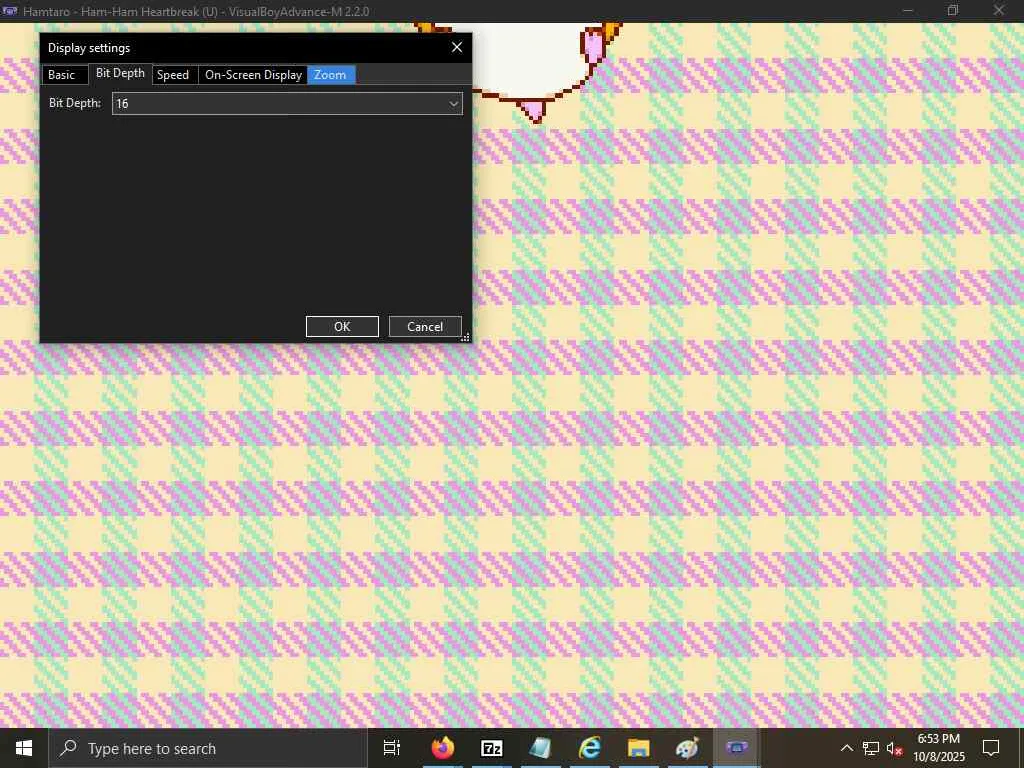This screenshot has width=1024, height=768.
Task: Open the Action Center notifications icon
Action: pyautogui.click(x=991, y=748)
